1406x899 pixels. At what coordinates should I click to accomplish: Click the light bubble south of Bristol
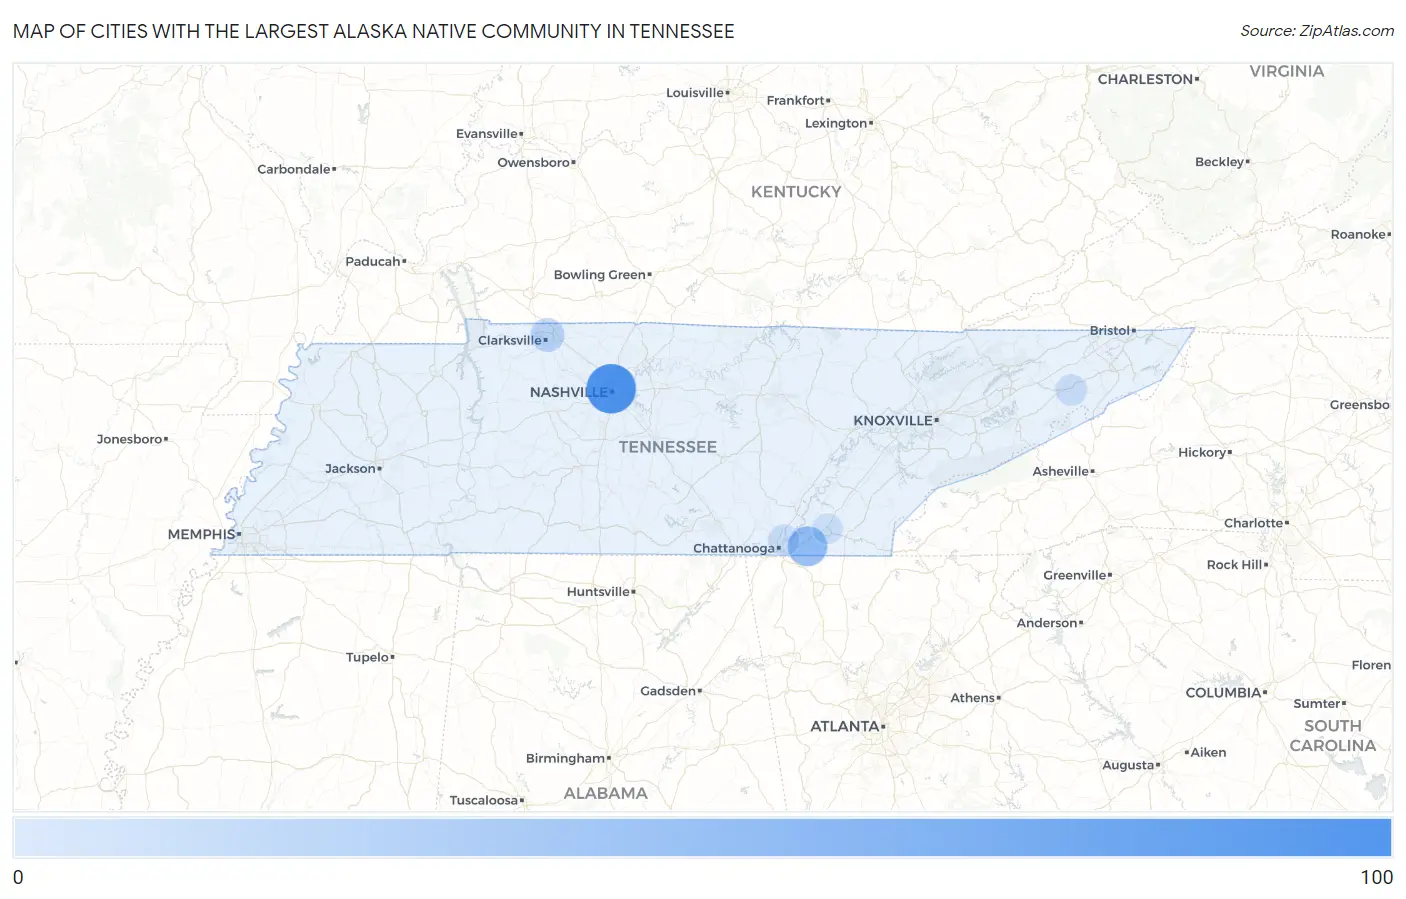[x=1071, y=390]
